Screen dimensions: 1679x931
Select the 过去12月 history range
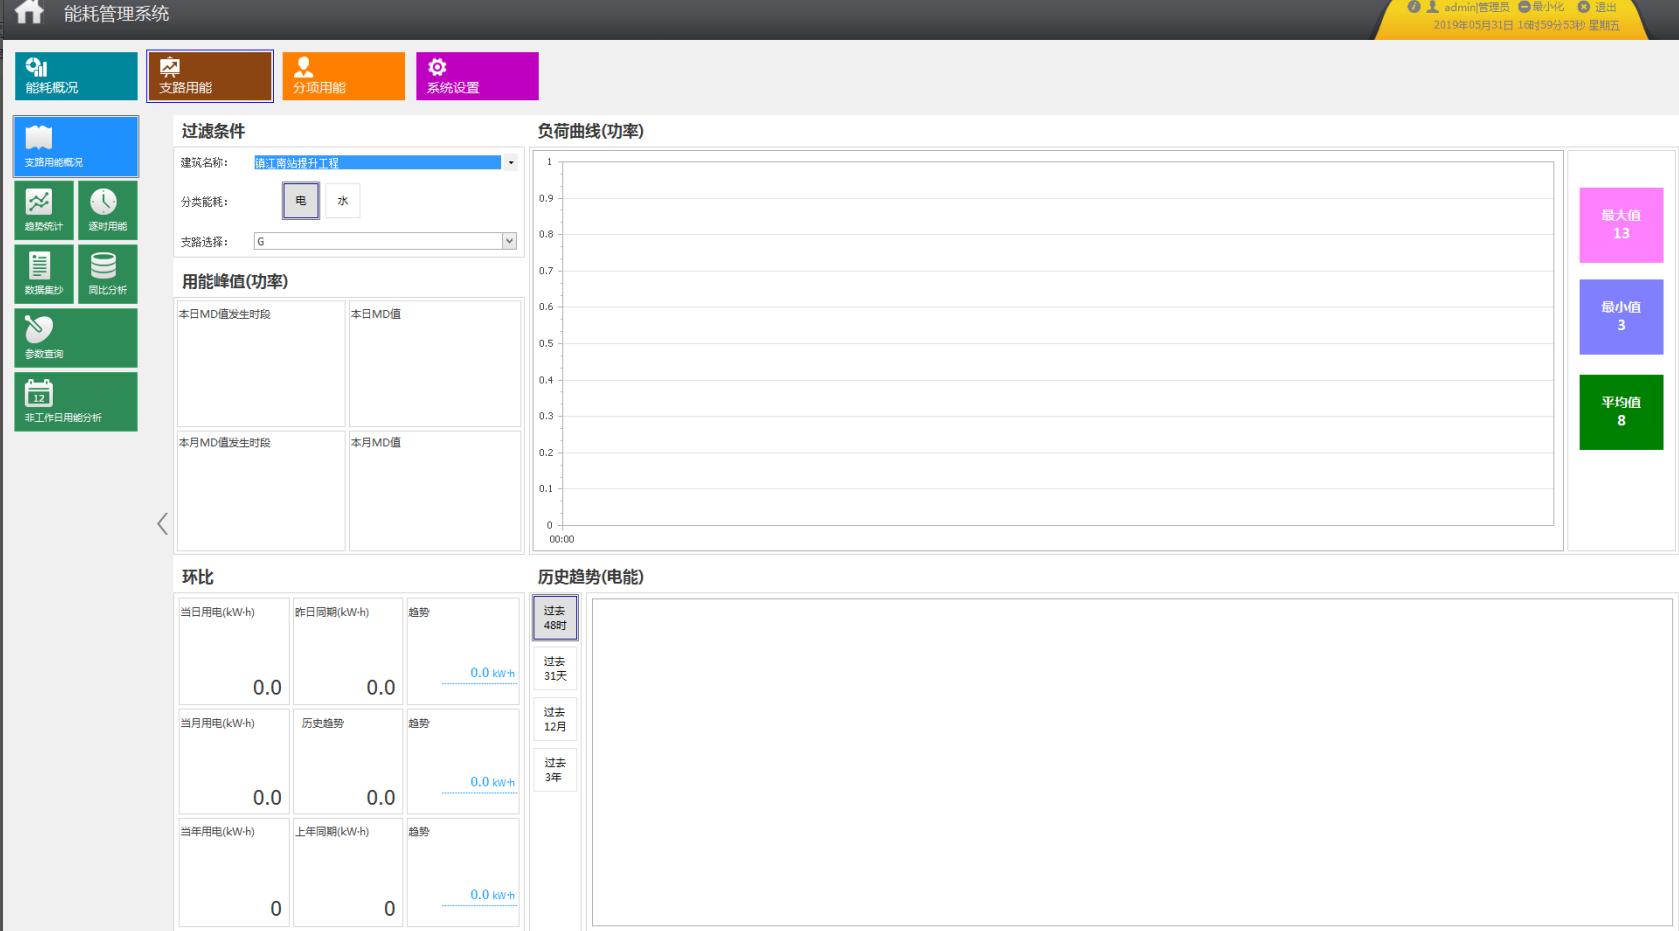tap(555, 719)
